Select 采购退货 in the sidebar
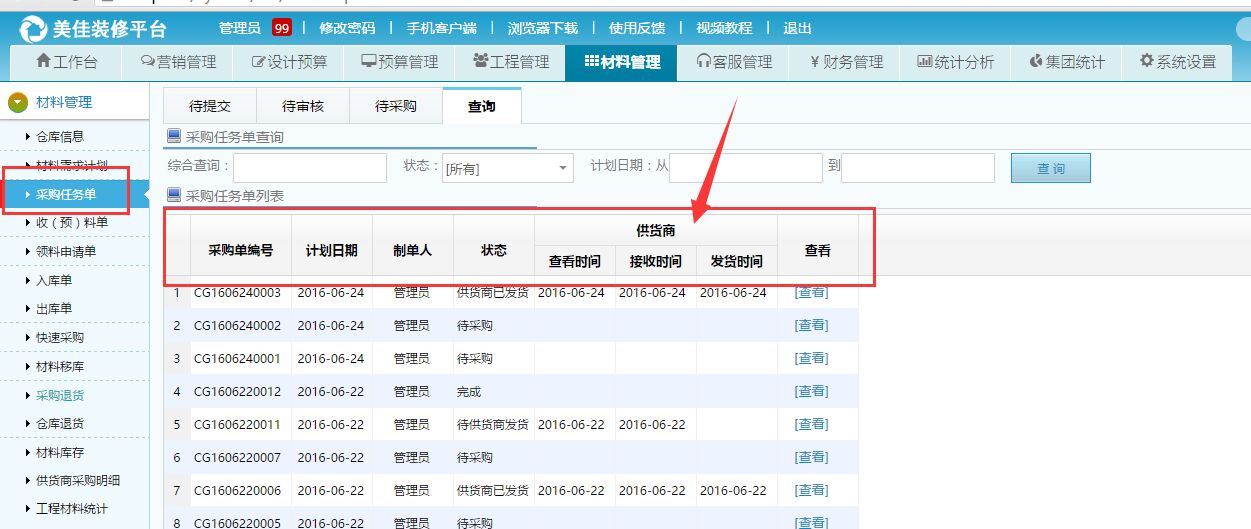The image size is (1251, 529). [60, 395]
